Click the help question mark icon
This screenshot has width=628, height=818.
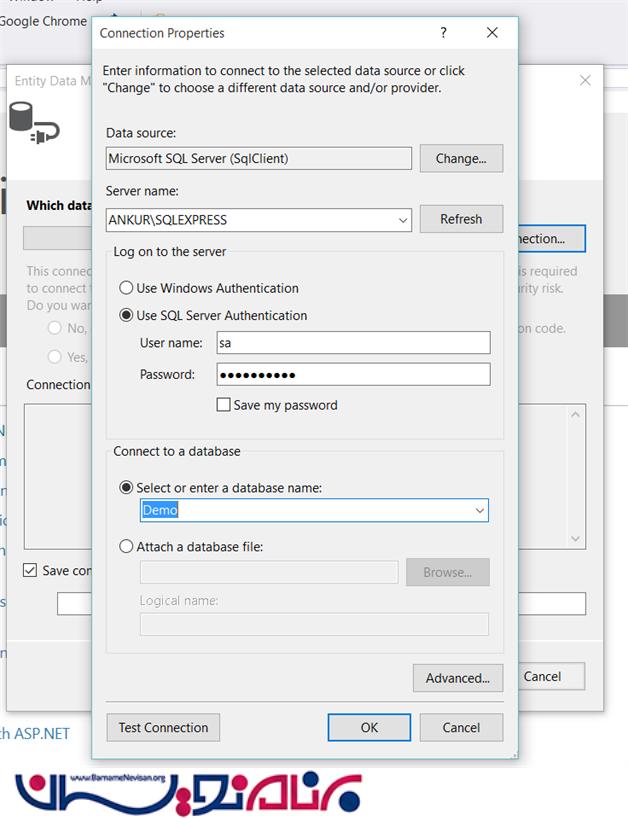point(444,33)
